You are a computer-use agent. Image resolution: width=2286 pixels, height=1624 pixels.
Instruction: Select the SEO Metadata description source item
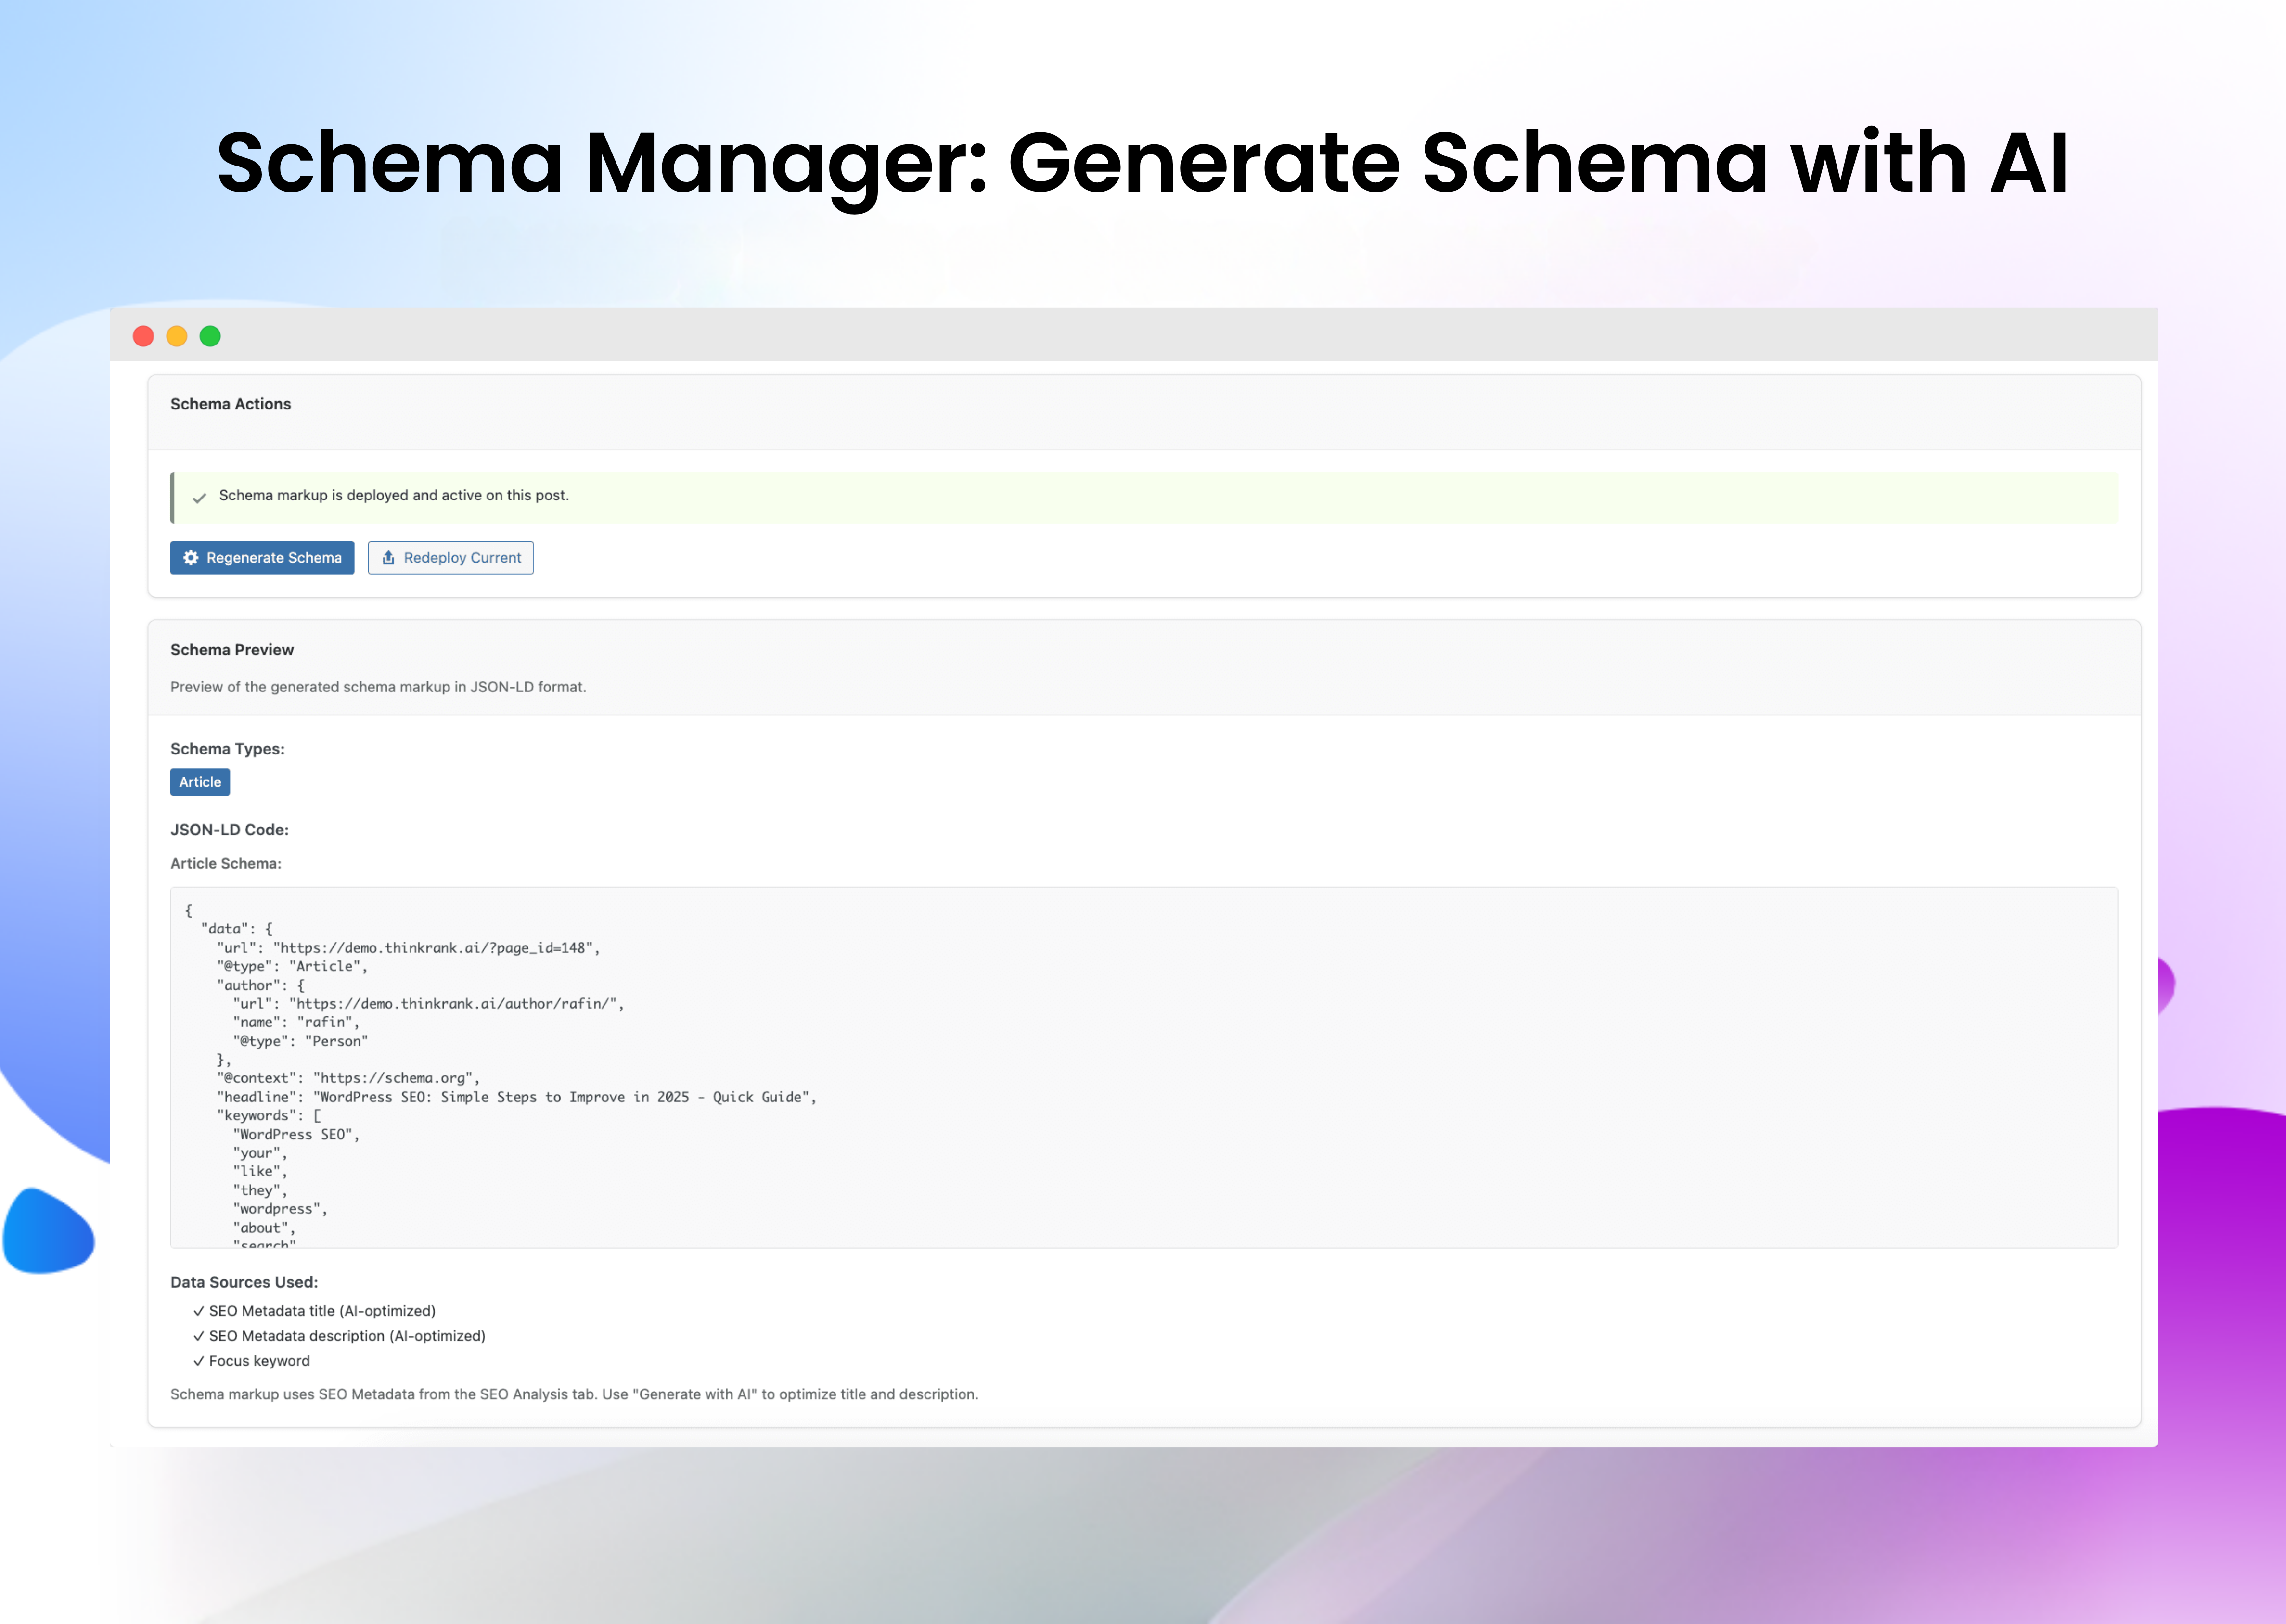click(346, 1336)
